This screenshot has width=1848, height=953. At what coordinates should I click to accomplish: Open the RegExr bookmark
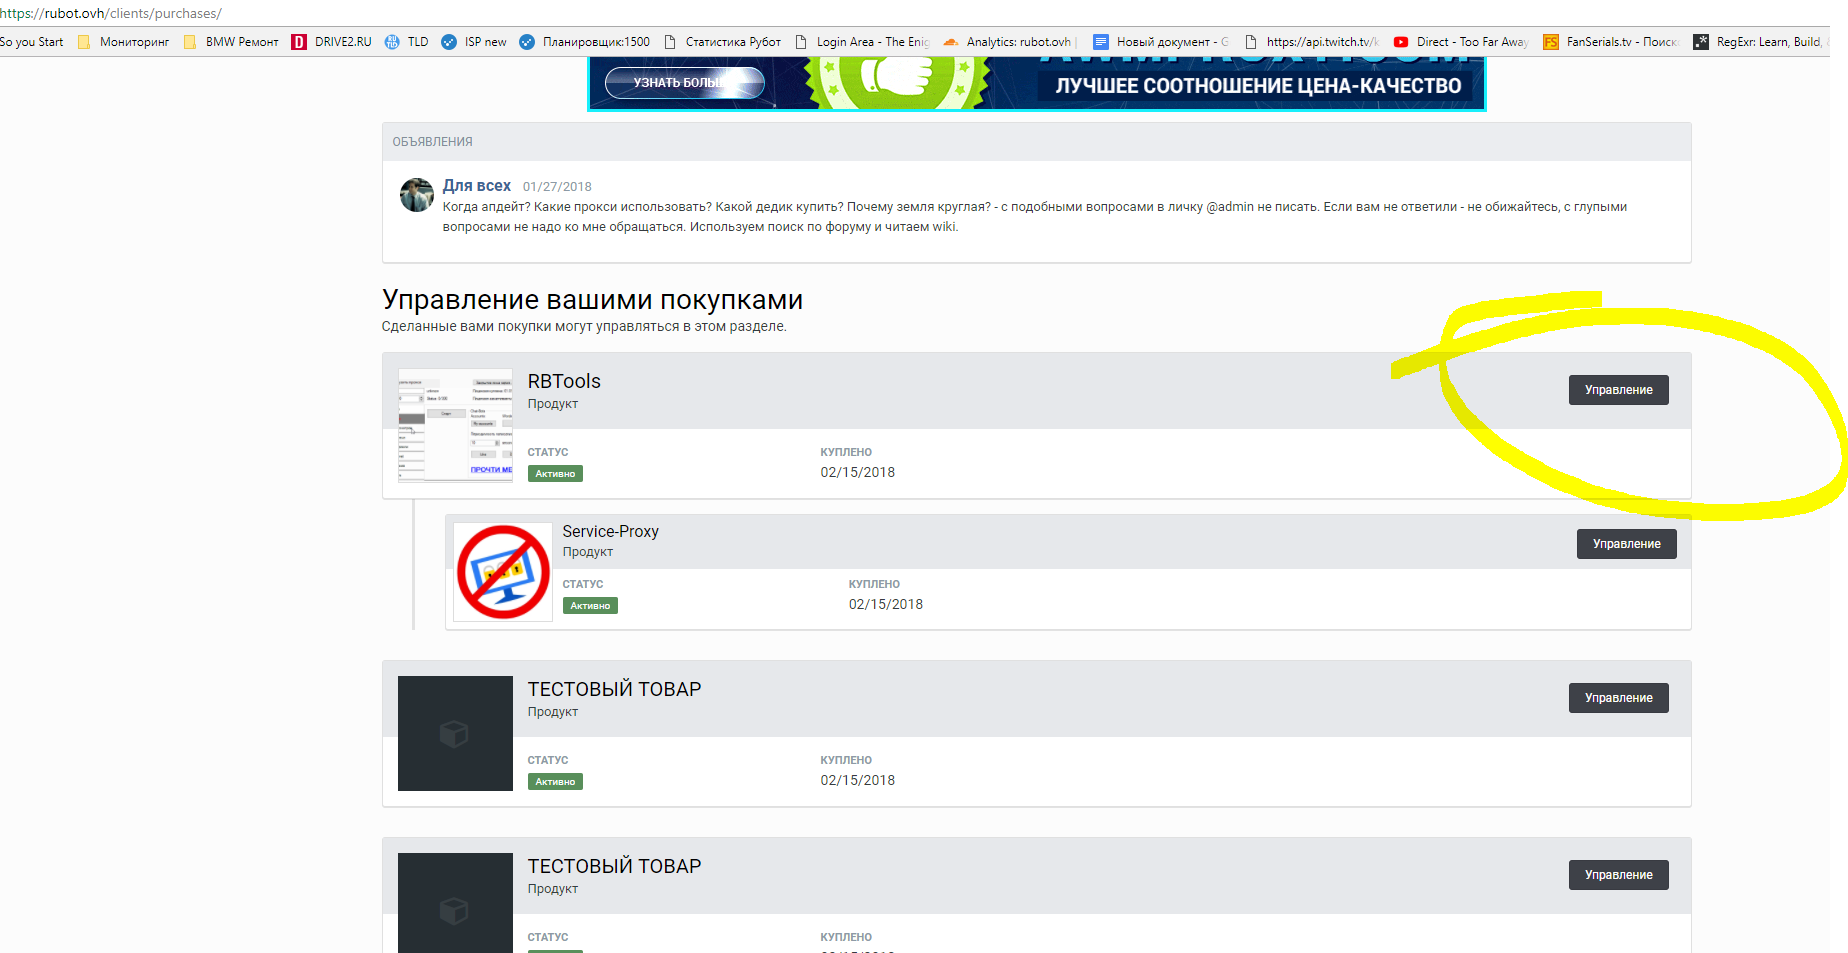tap(1758, 42)
